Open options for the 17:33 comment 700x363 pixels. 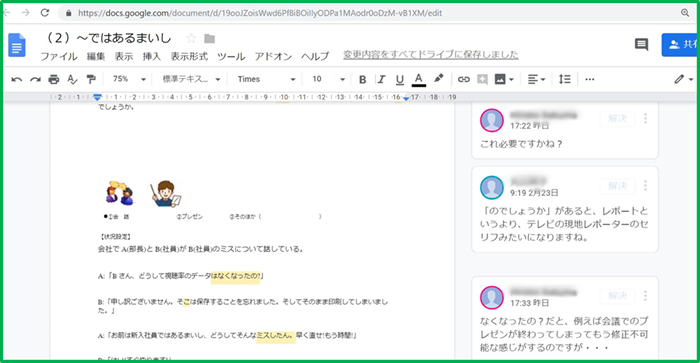tap(645, 296)
